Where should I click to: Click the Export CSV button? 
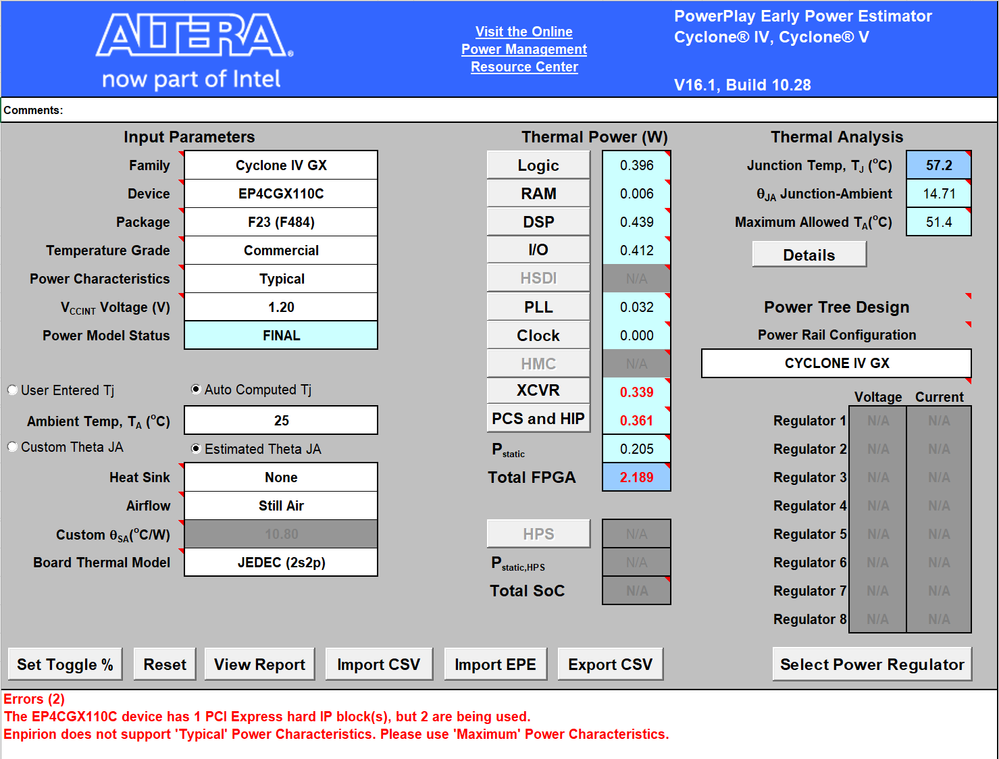point(610,665)
